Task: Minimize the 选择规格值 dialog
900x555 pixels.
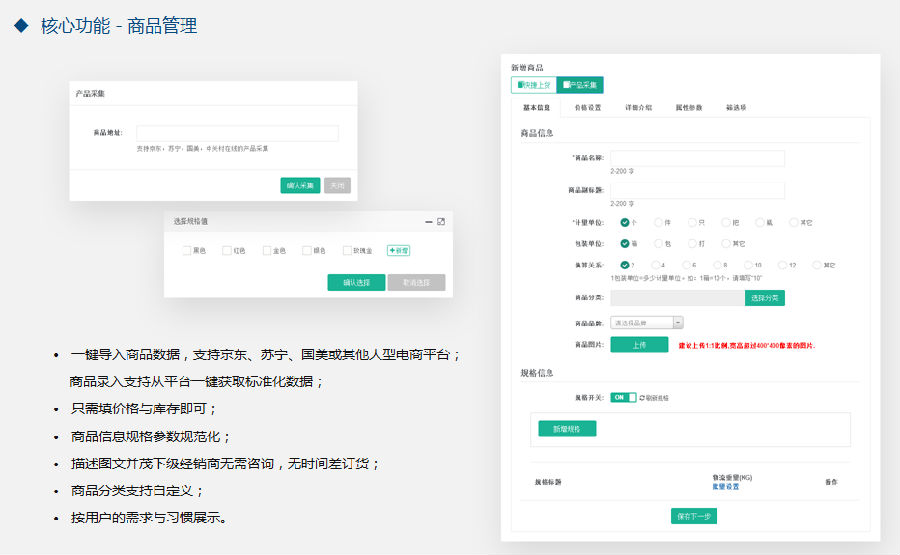Action: (x=429, y=222)
